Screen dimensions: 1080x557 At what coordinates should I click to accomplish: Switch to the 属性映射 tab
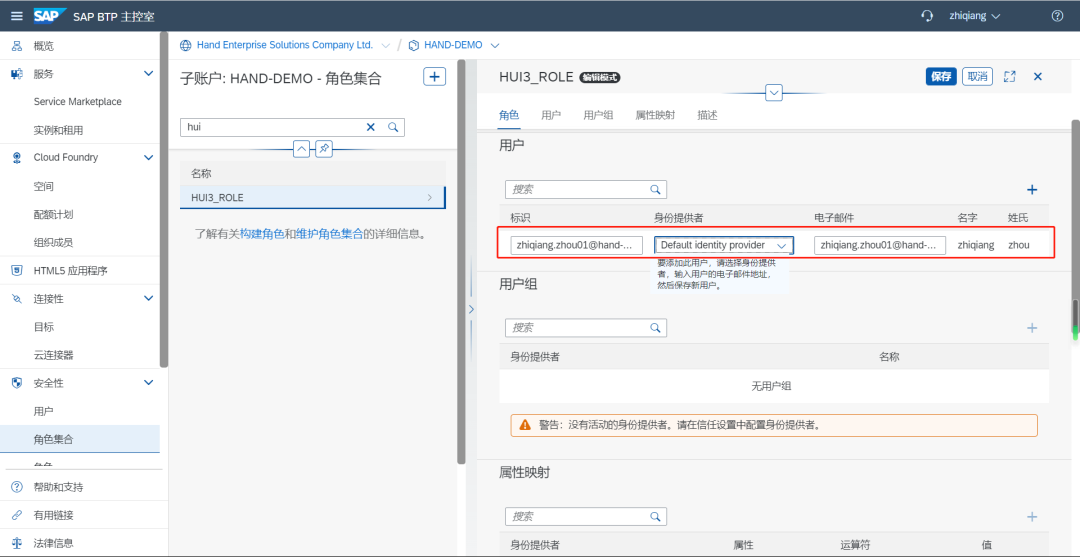click(655, 115)
